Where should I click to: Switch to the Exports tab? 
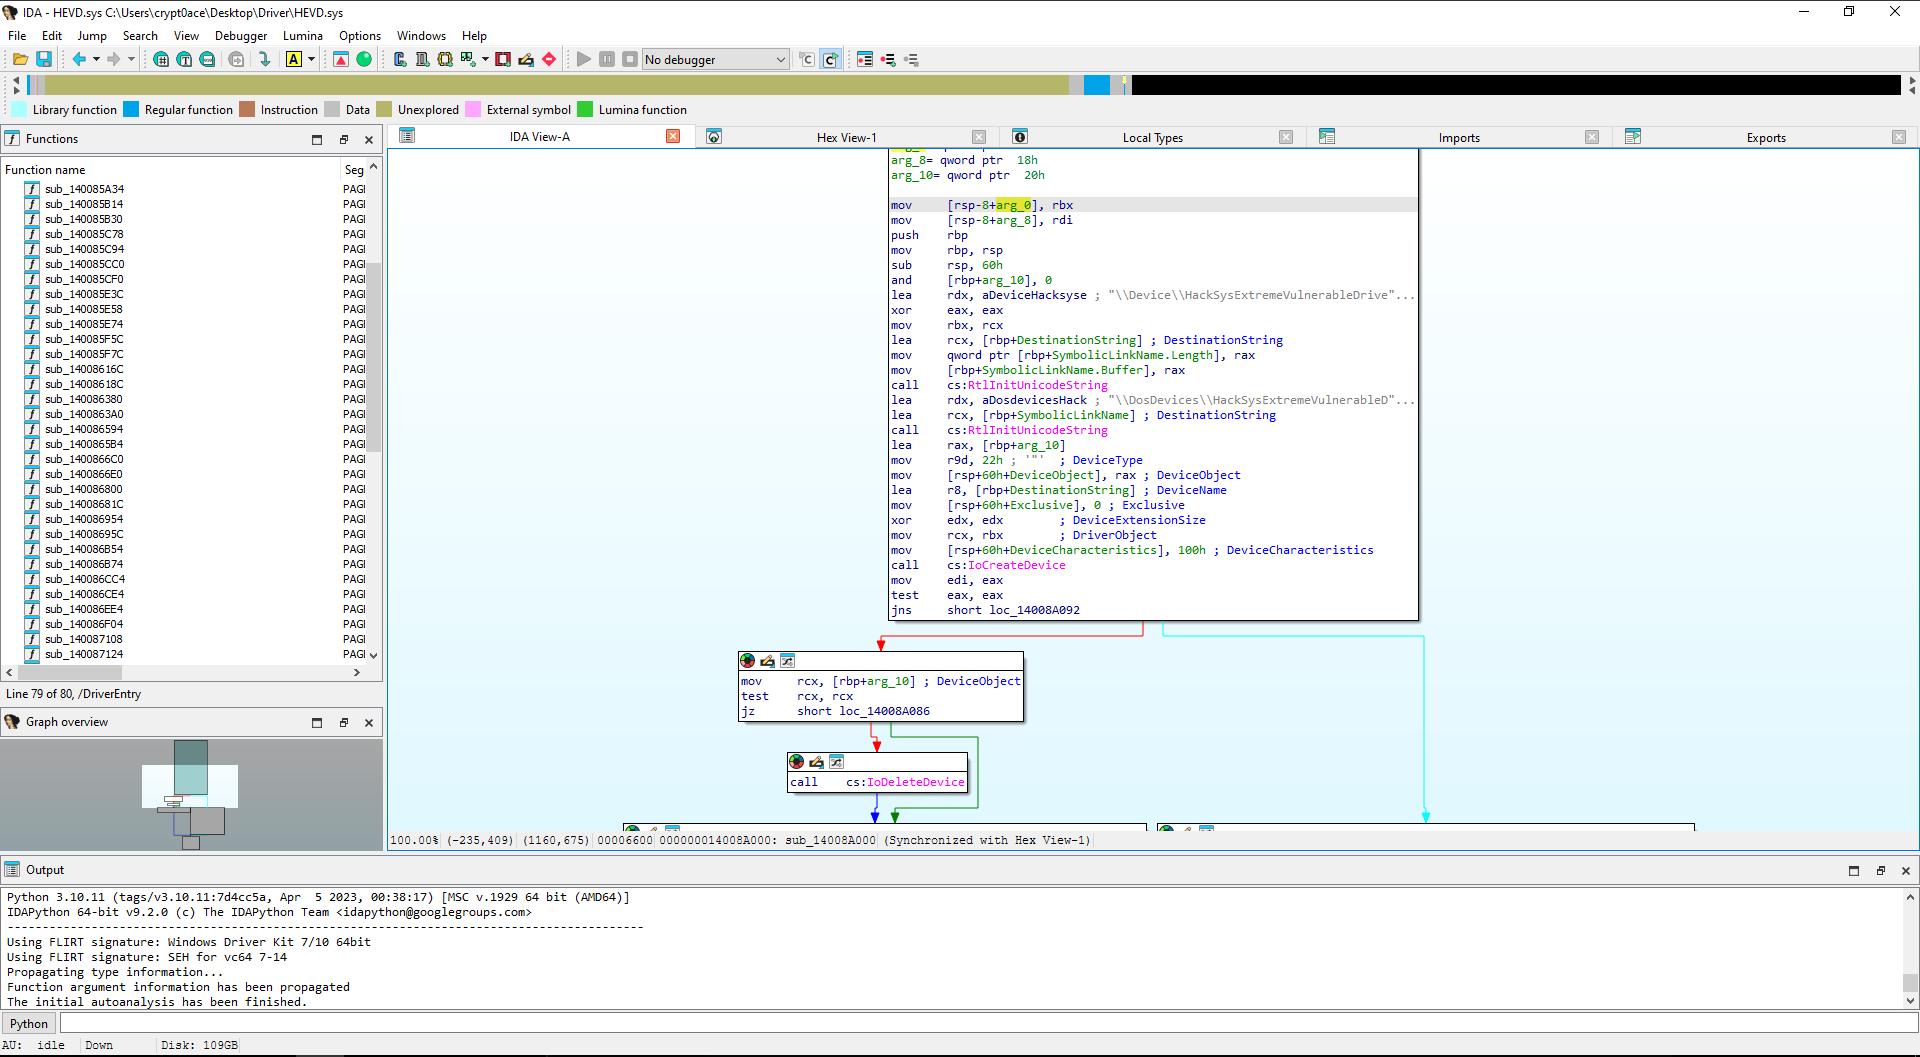(x=1766, y=138)
